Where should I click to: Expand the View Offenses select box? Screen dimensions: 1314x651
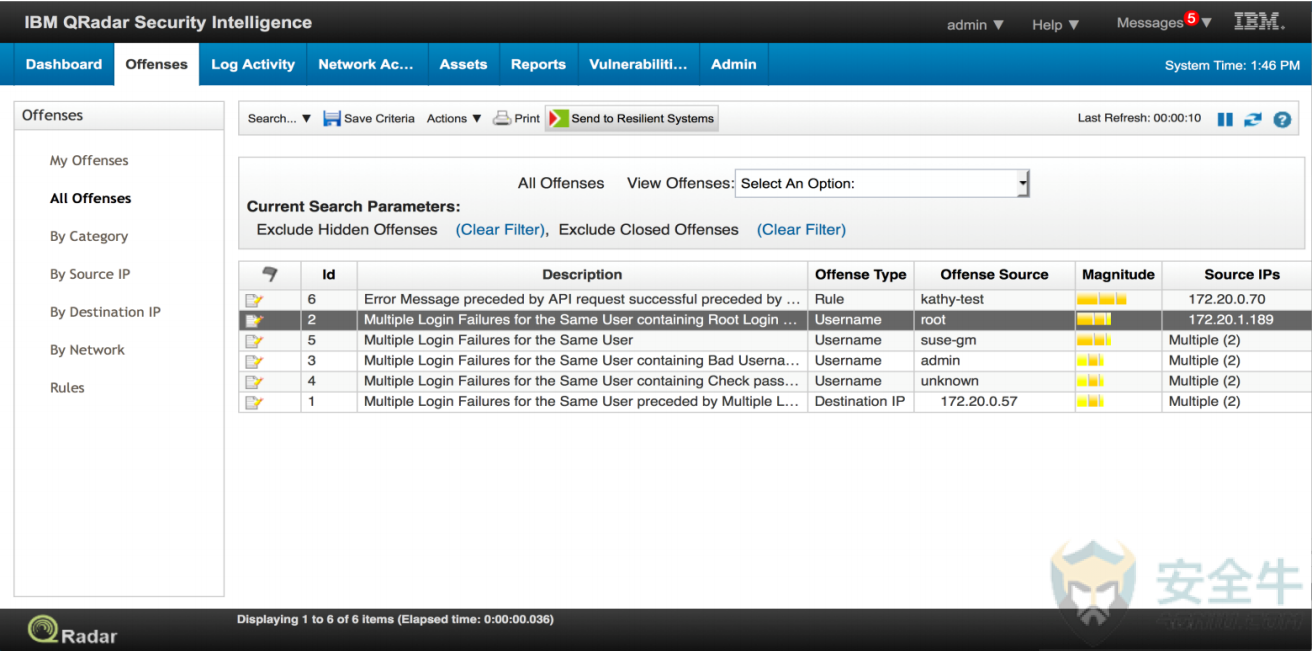(x=882, y=184)
